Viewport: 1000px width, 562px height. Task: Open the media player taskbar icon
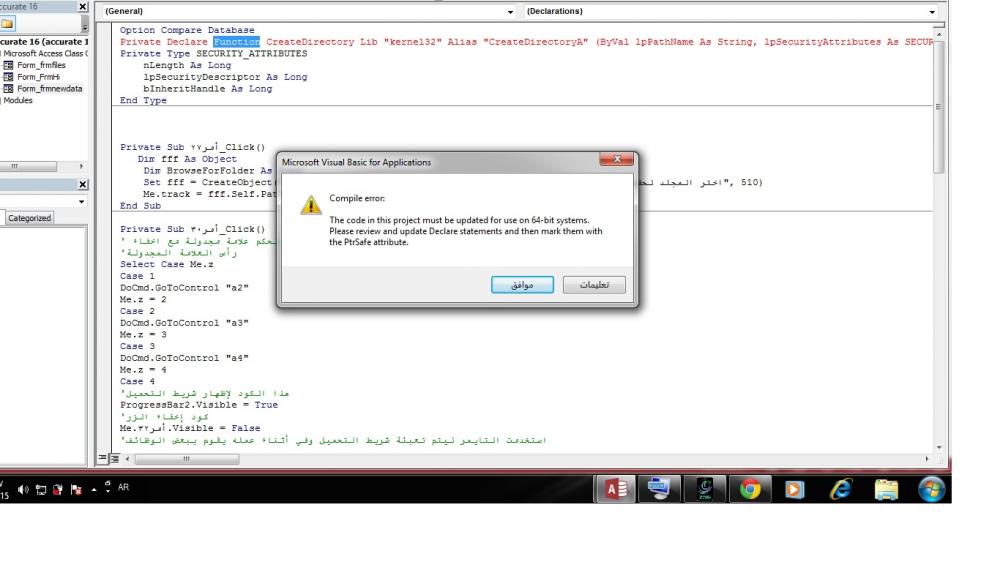point(795,489)
